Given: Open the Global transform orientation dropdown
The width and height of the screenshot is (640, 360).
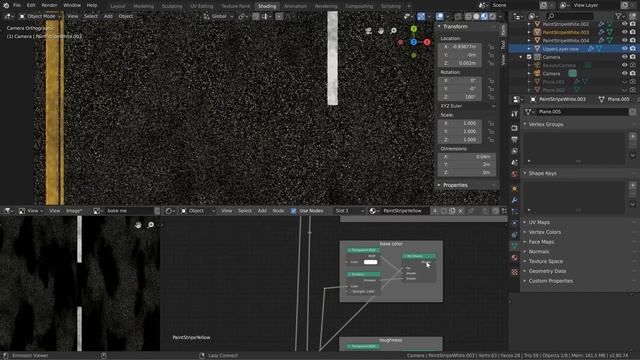Looking at the screenshot, I should point(218,16).
